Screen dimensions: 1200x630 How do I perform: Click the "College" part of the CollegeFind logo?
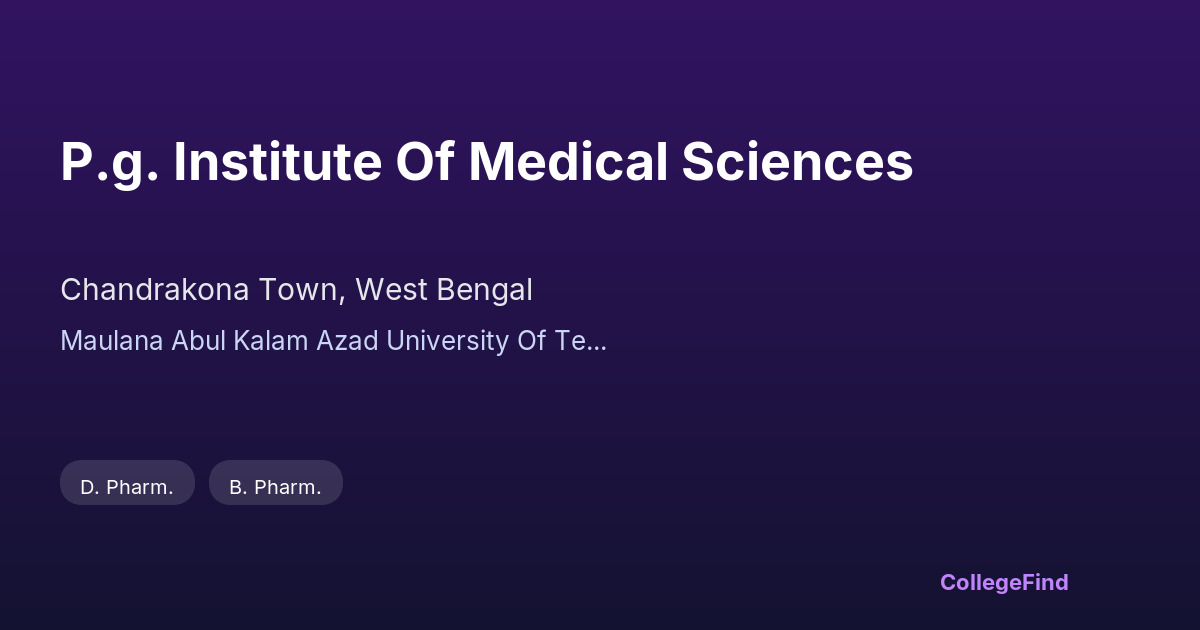click(x=982, y=582)
